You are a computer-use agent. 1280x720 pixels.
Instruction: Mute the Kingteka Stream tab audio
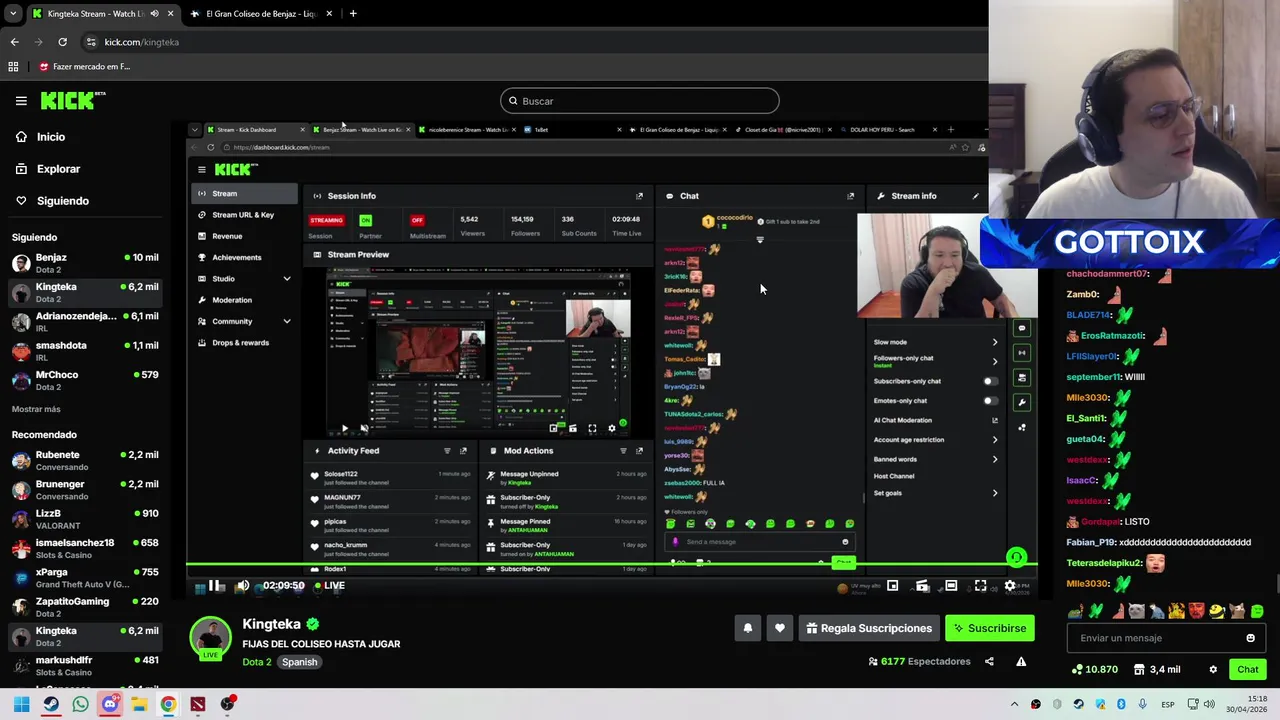154,14
